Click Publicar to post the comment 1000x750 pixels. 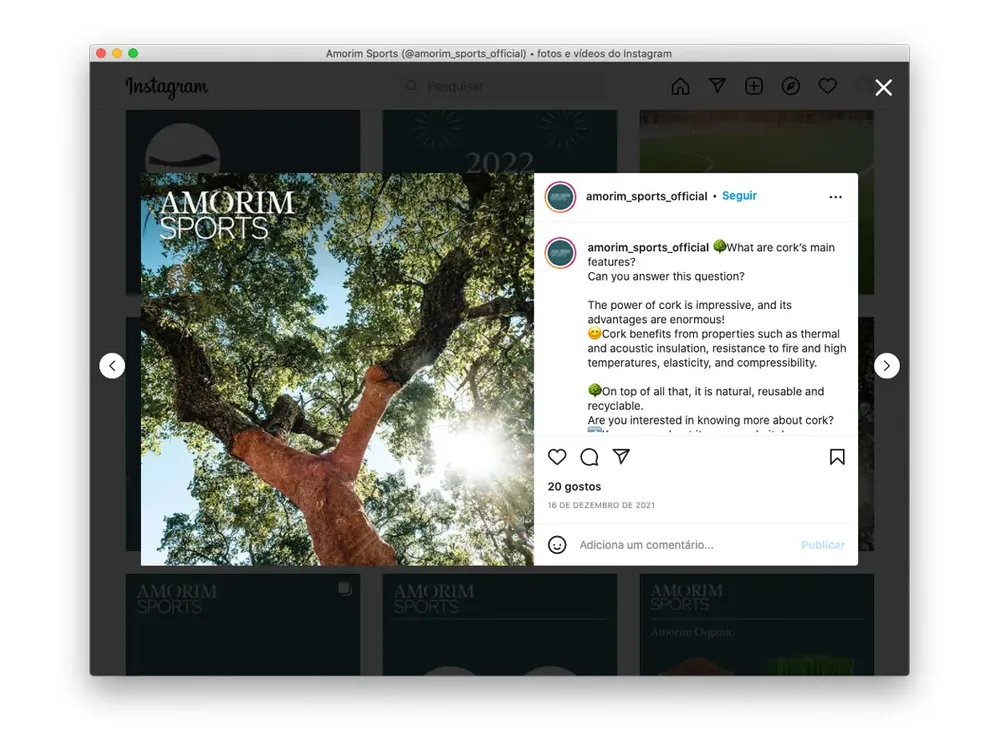823,545
